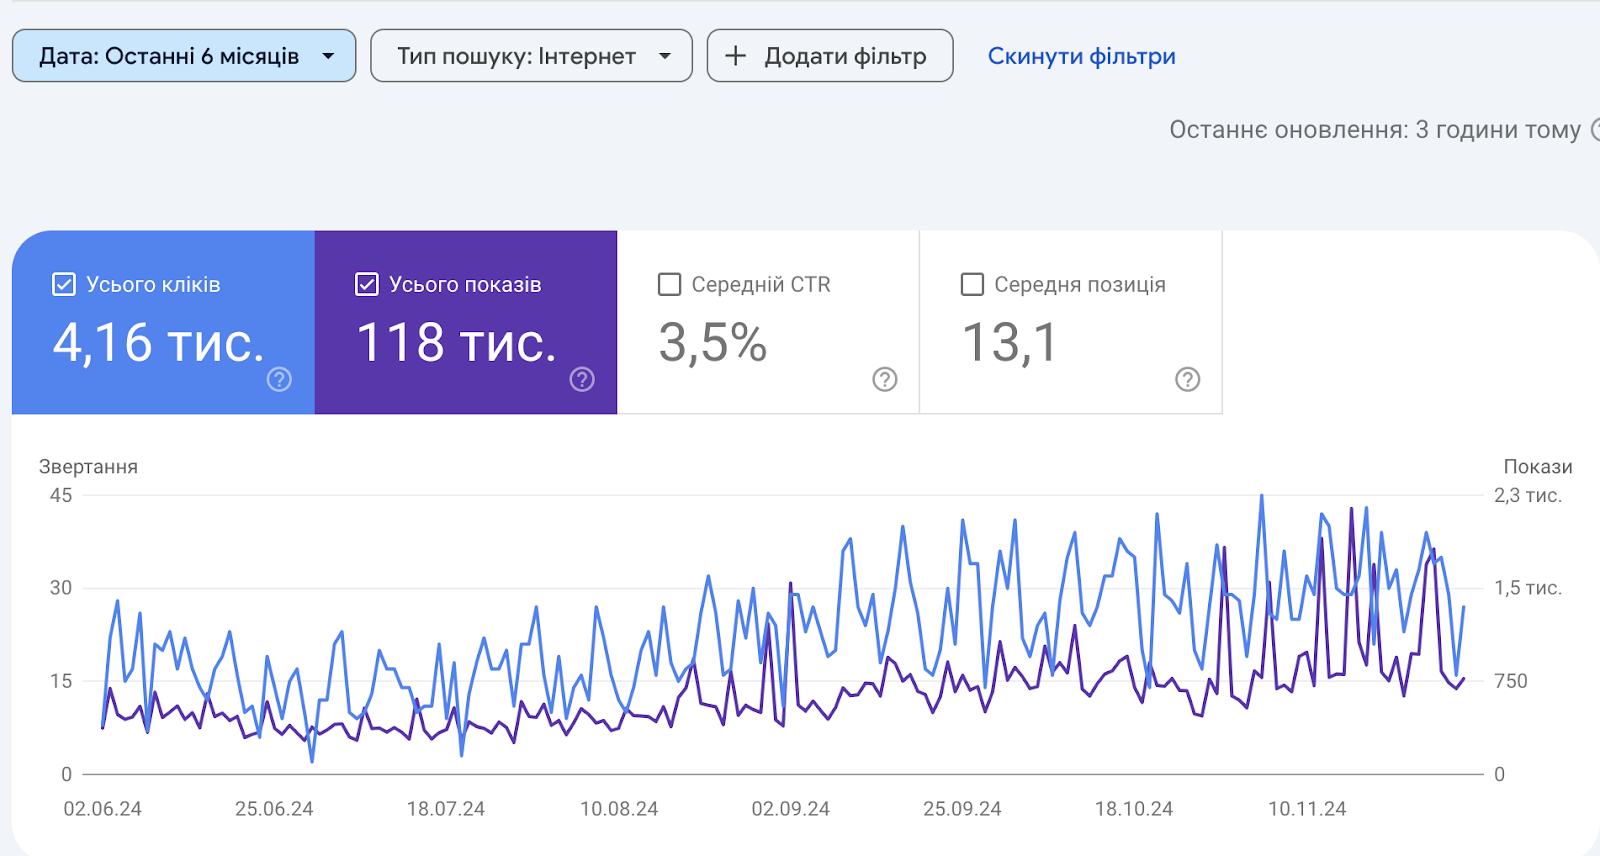Open help icon on Усього показів card
Screen dimensions: 1600x856
coord(582,379)
